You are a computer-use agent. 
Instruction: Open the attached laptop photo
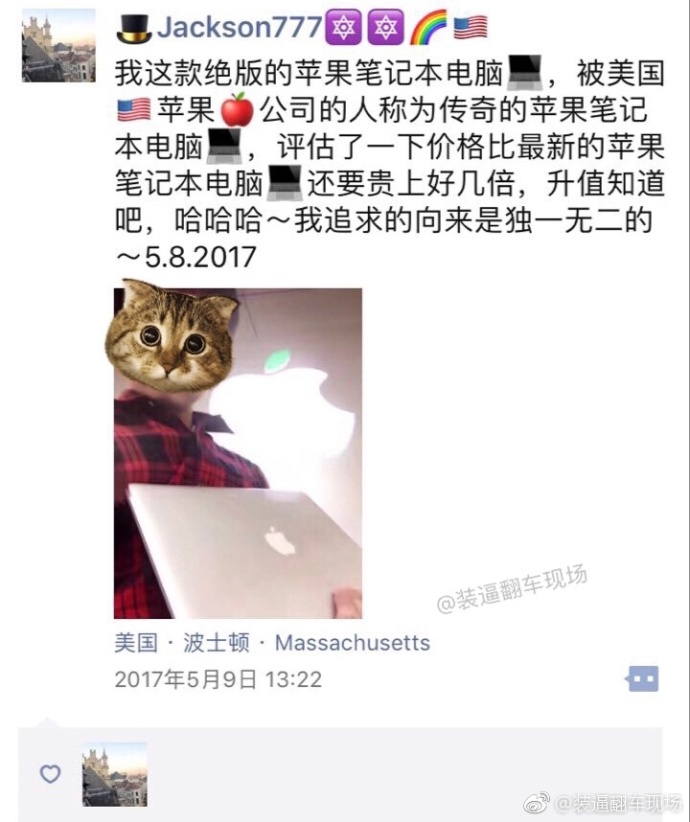(x=238, y=453)
